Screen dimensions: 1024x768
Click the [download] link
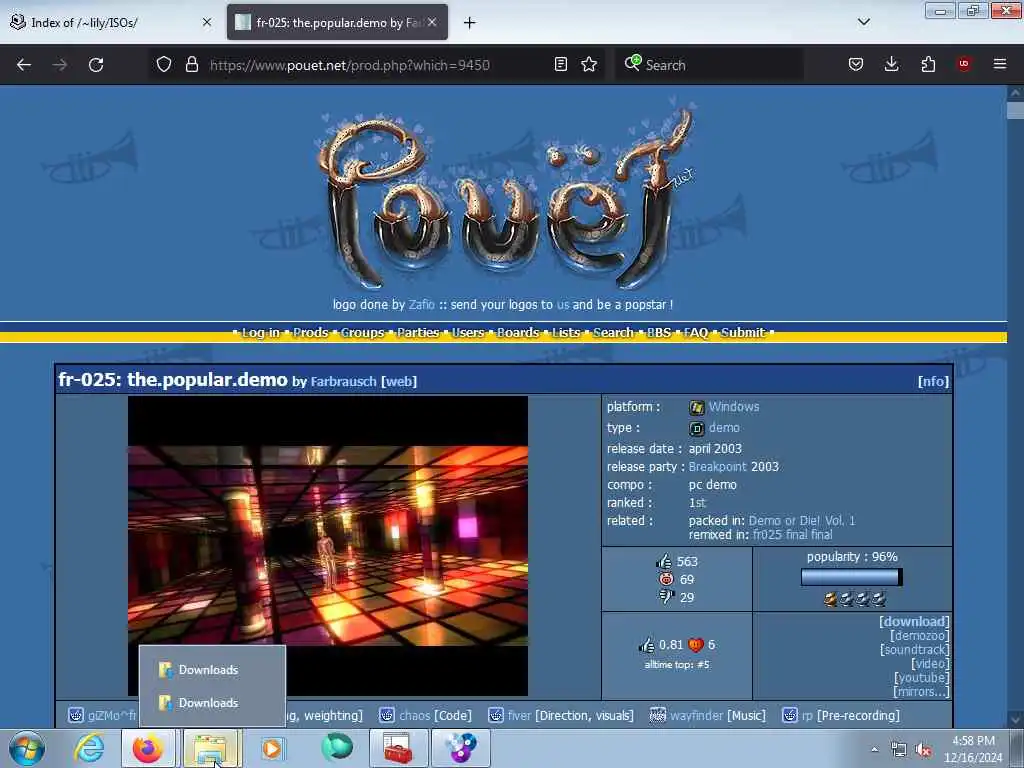pyautogui.click(x=914, y=622)
